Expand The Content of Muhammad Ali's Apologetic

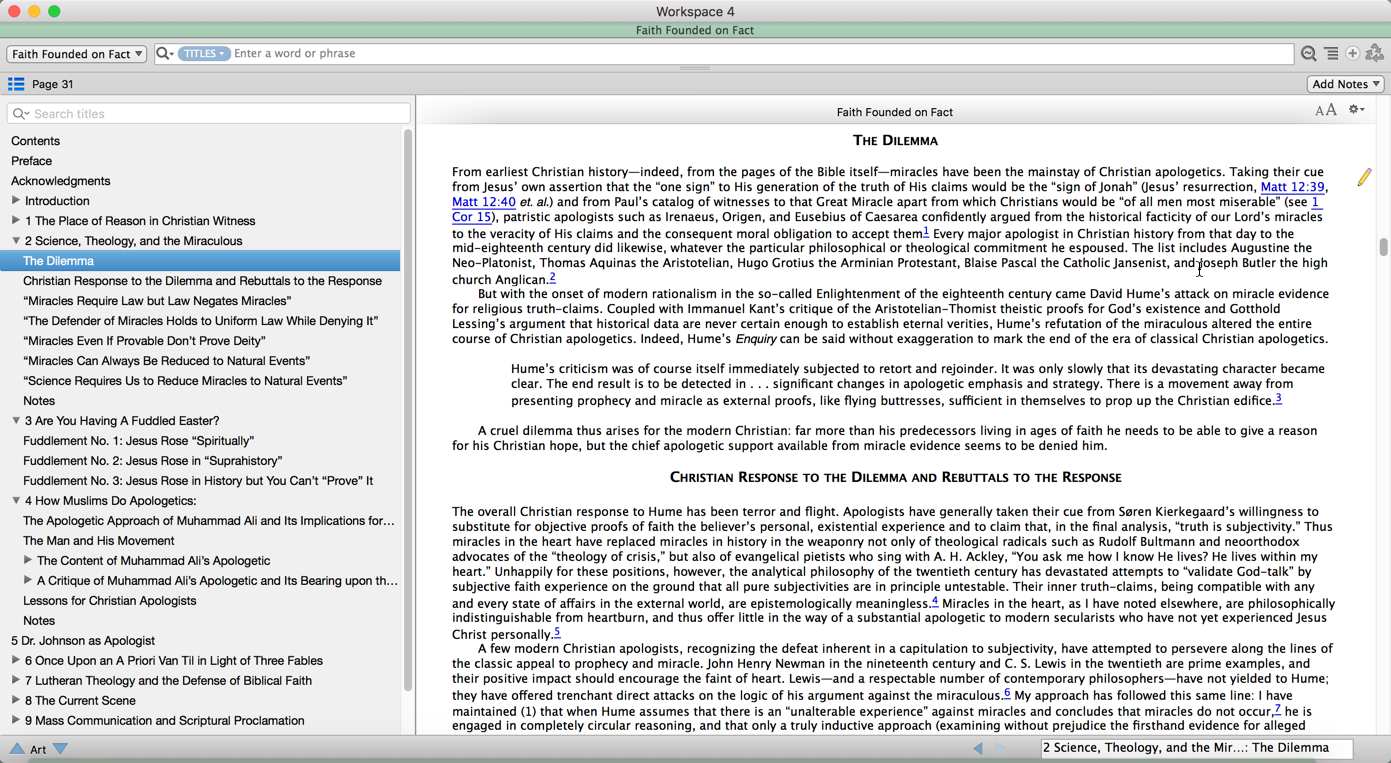pos(28,561)
